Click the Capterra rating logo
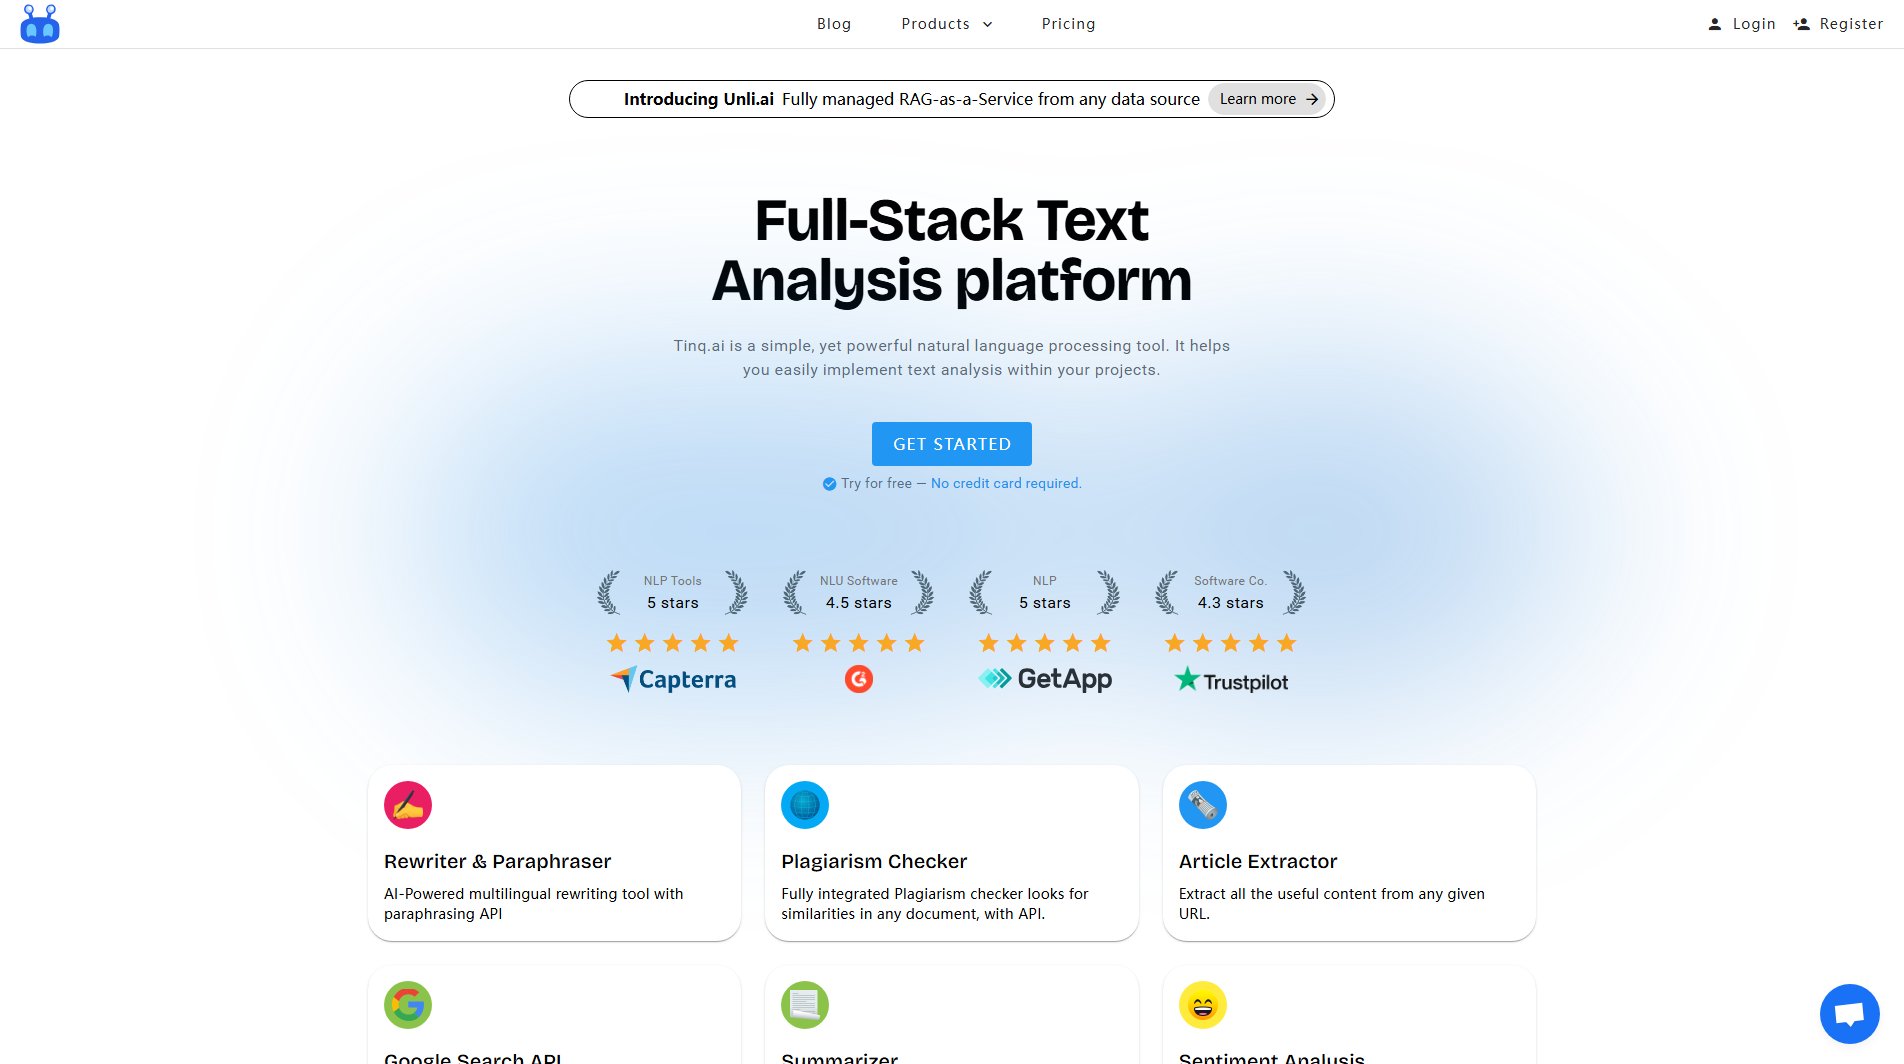This screenshot has height=1064, width=1904. [x=672, y=679]
